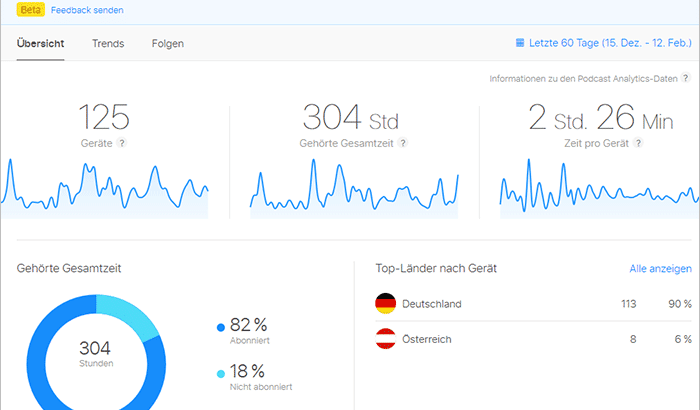The height and width of the screenshot is (410, 700).
Task: Click the Zeit pro Gerät sparkline chart
Action: tap(598, 190)
